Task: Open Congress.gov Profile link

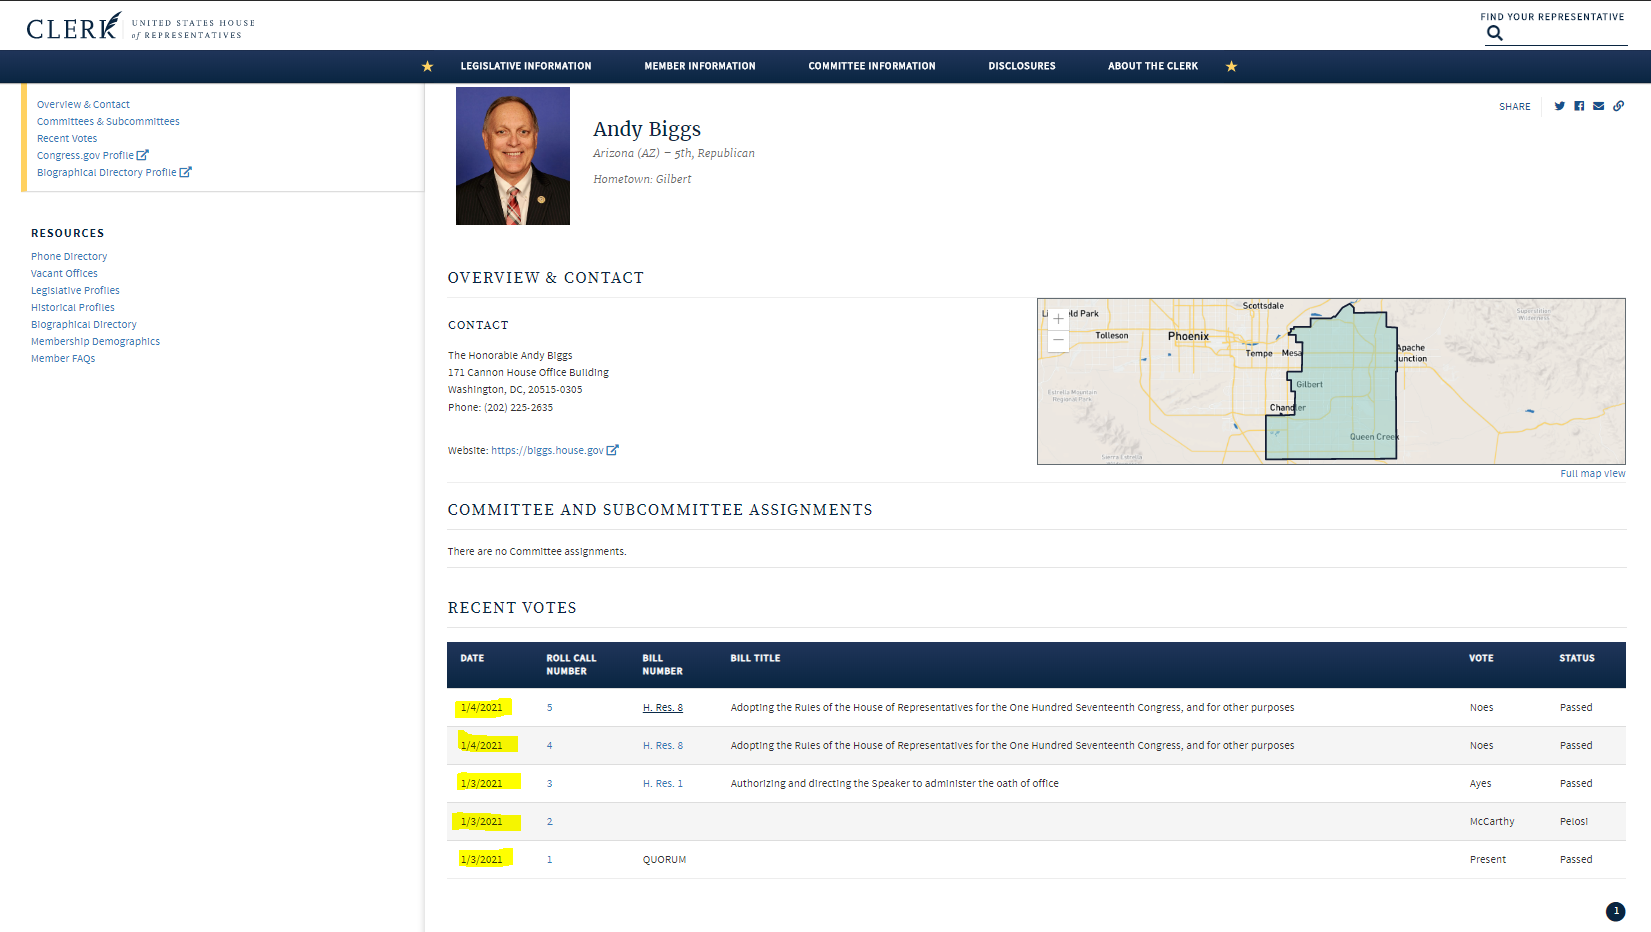Action: tap(85, 155)
